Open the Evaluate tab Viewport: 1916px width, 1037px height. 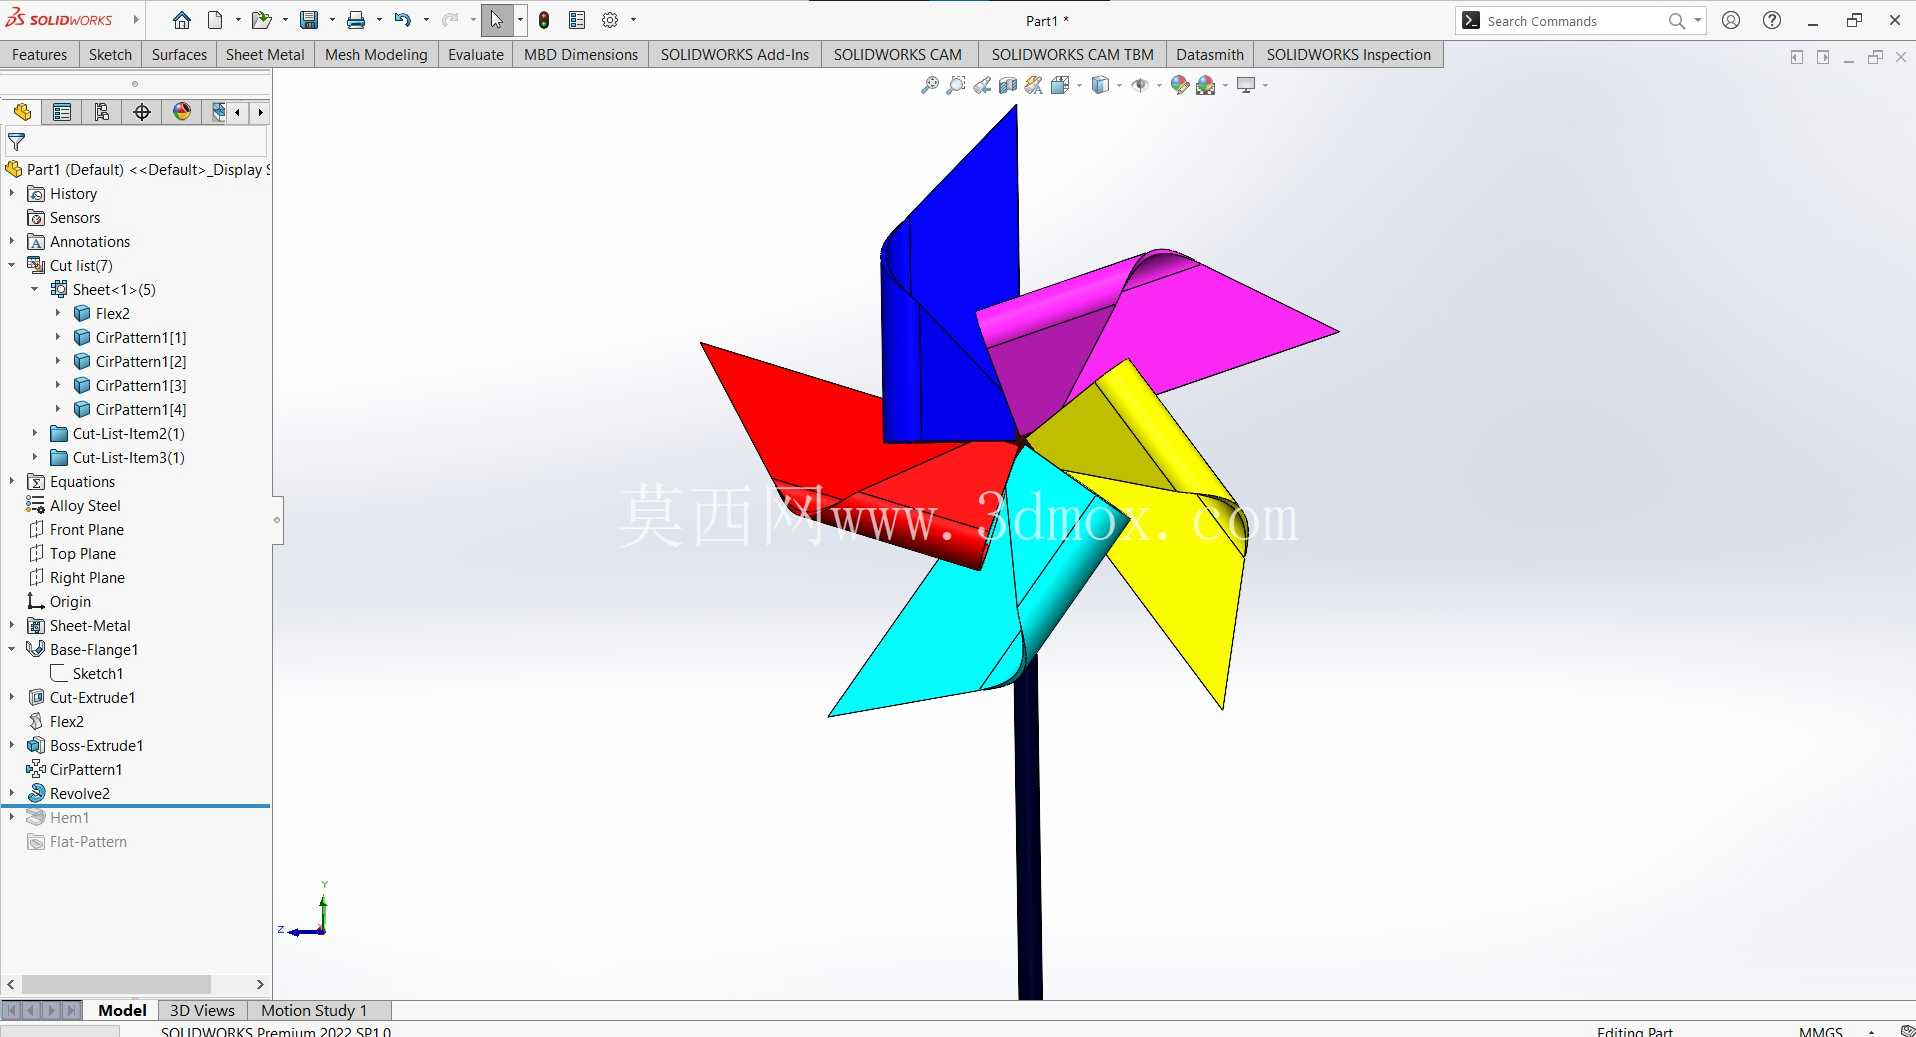click(476, 55)
